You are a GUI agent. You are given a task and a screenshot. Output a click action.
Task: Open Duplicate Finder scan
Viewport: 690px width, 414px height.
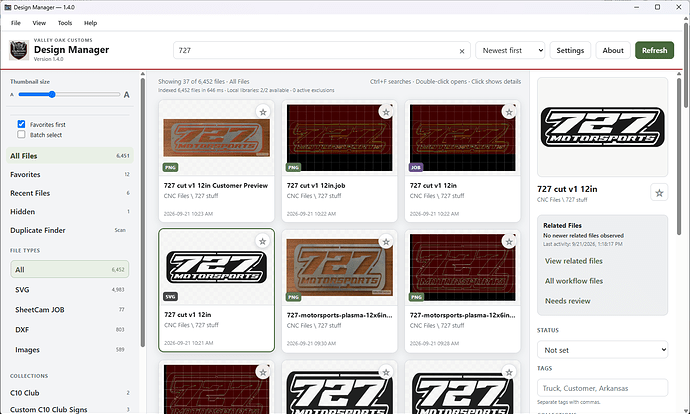70,230
